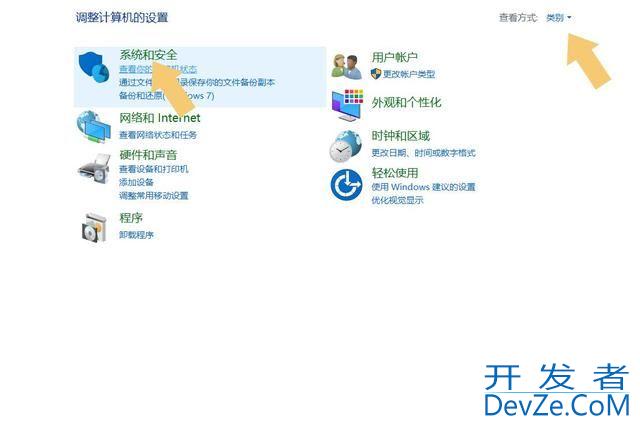Screen dimensions: 640x427
Task: Open the 网络和 Internet heading
Action: [x=160, y=118]
